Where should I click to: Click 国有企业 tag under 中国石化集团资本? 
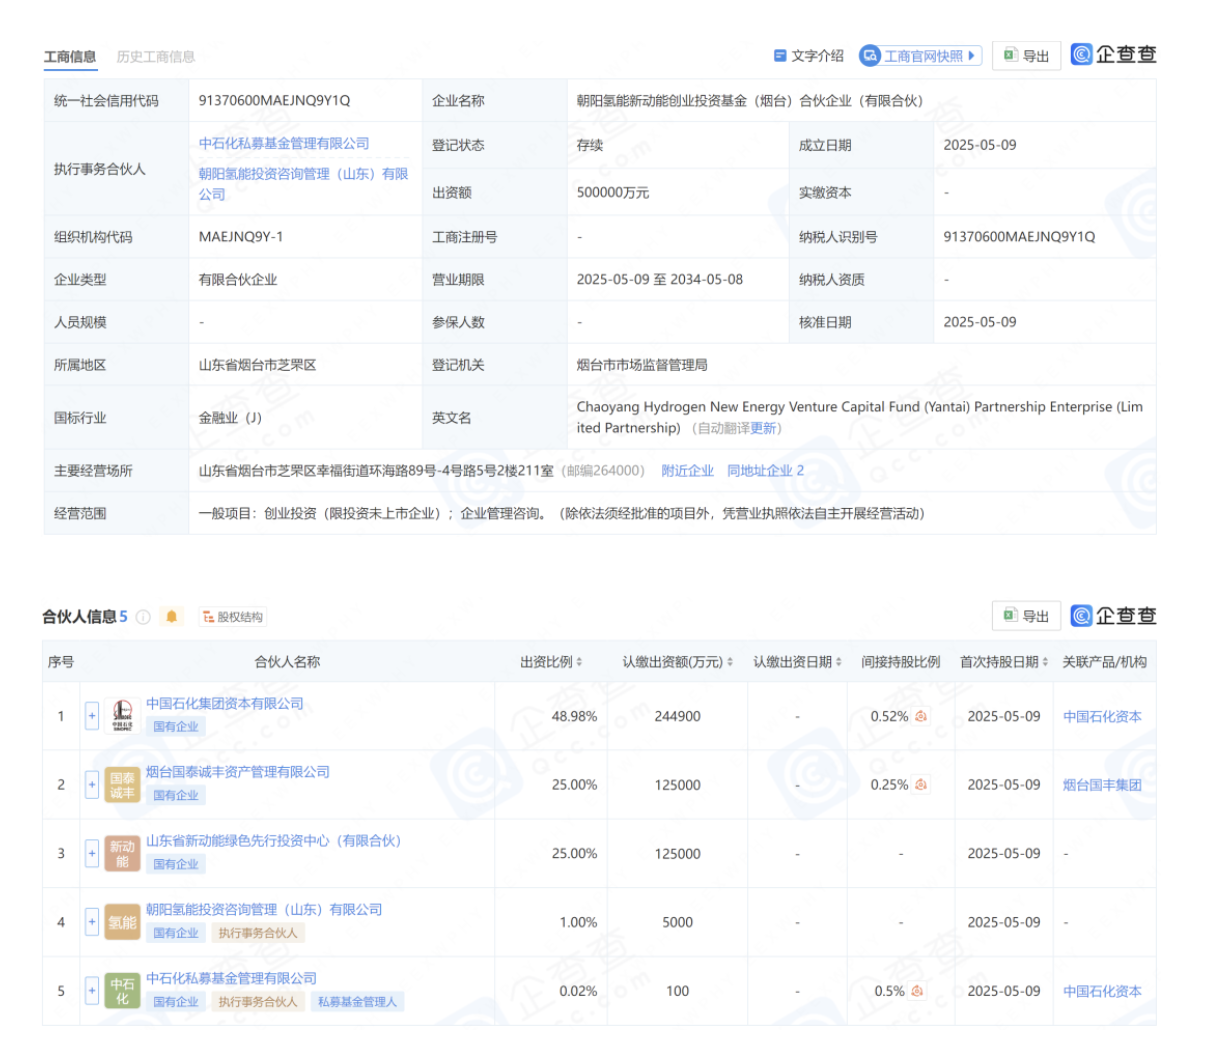pos(176,727)
